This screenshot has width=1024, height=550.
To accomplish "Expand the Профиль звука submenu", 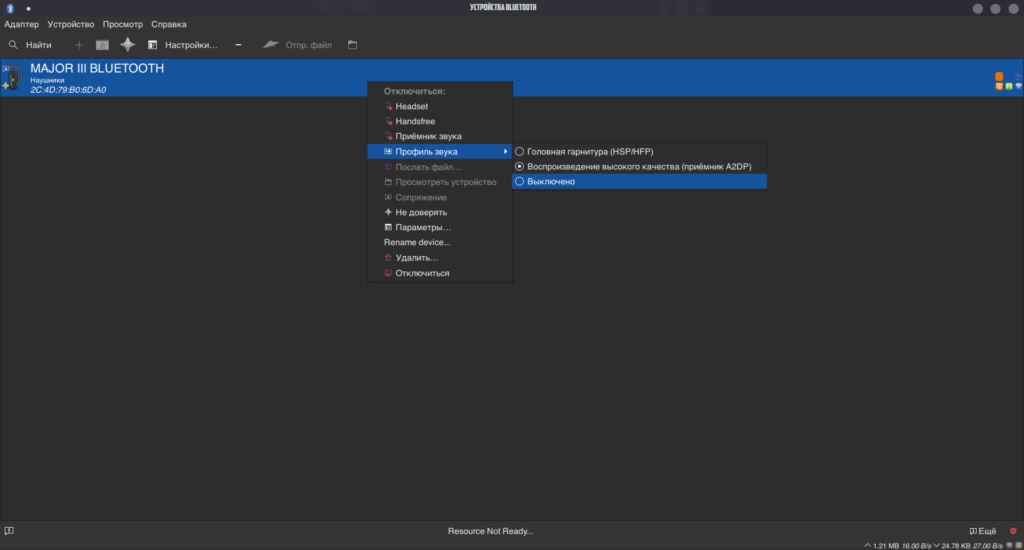I will tap(440, 152).
